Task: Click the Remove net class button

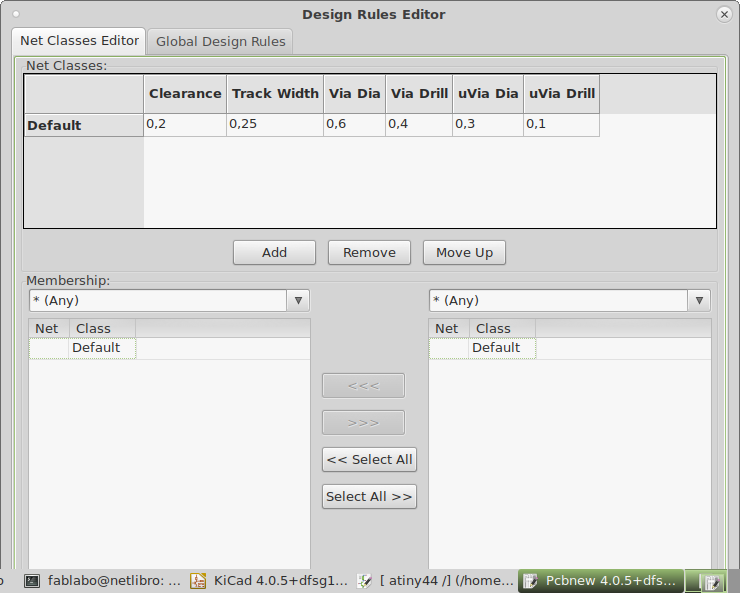Action: [x=369, y=252]
